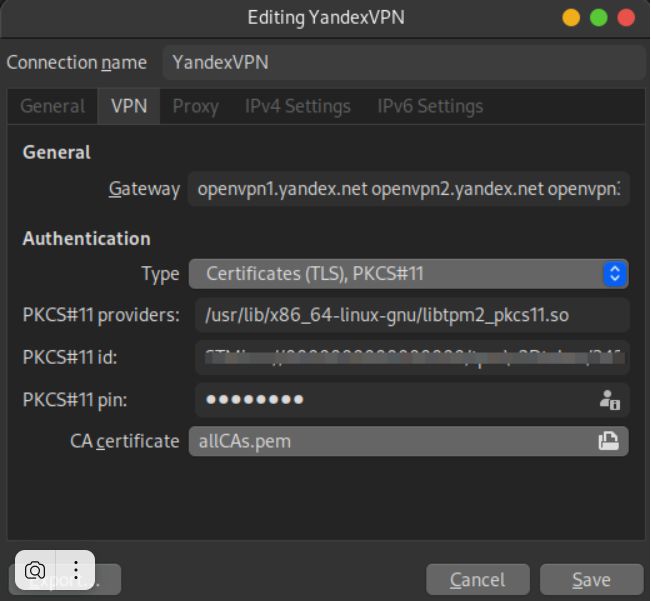This screenshot has height=601, width=652.
Task: Open the three-dot more options menu
Action: (75, 570)
